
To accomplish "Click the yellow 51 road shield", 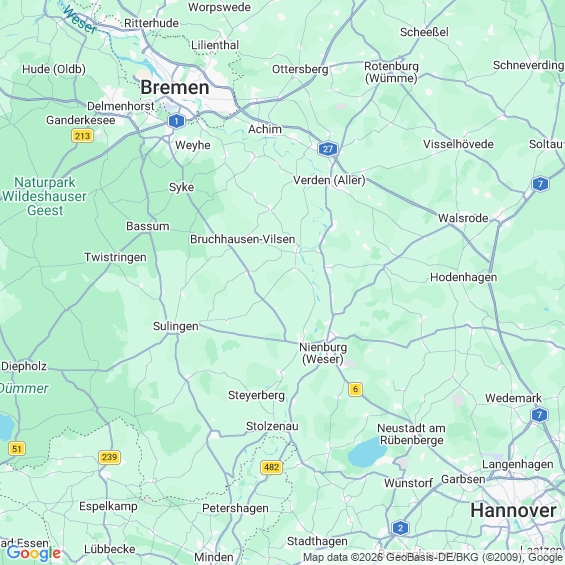I will tap(17, 449).
